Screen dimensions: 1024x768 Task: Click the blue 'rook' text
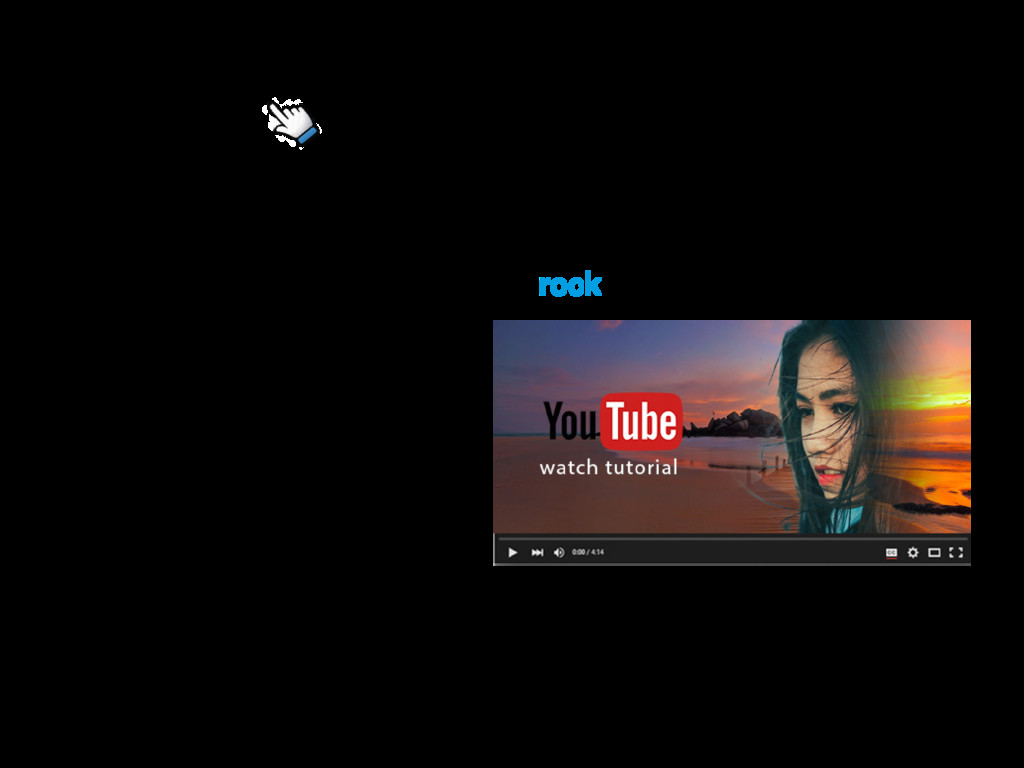pos(570,284)
